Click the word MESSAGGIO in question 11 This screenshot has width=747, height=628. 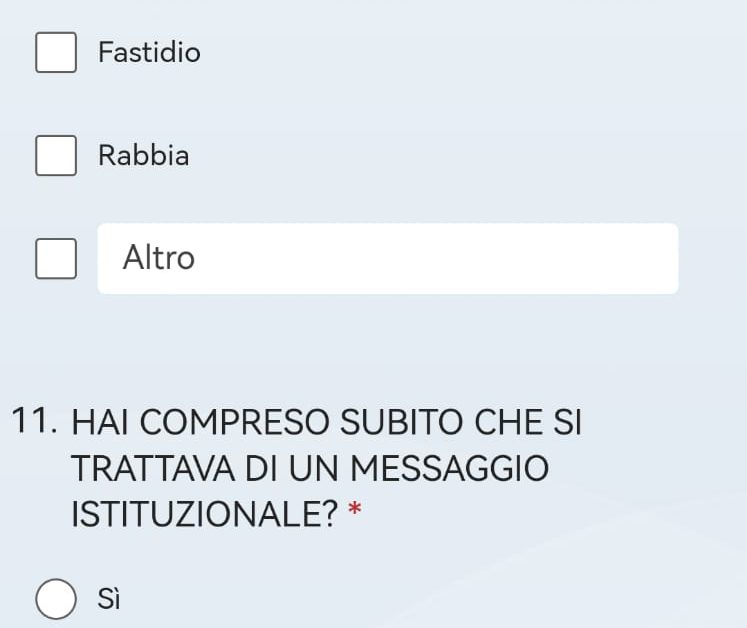point(450,468)
